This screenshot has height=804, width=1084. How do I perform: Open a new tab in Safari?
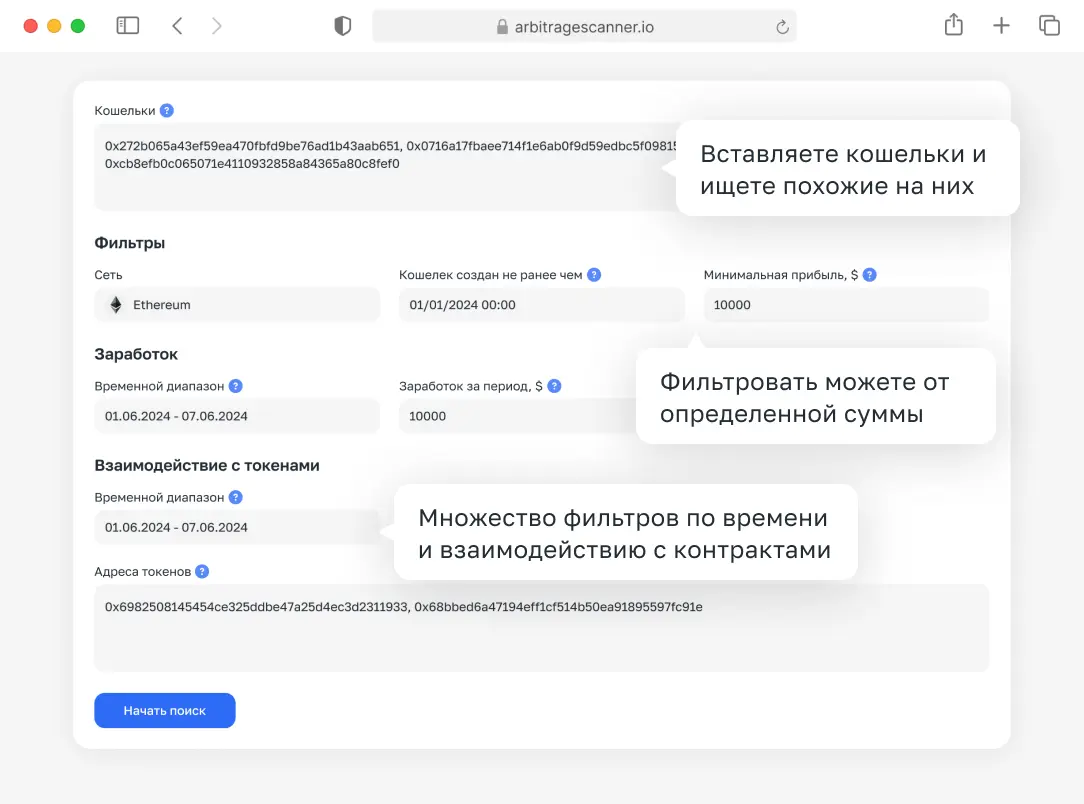click(x=1001, y=24)
